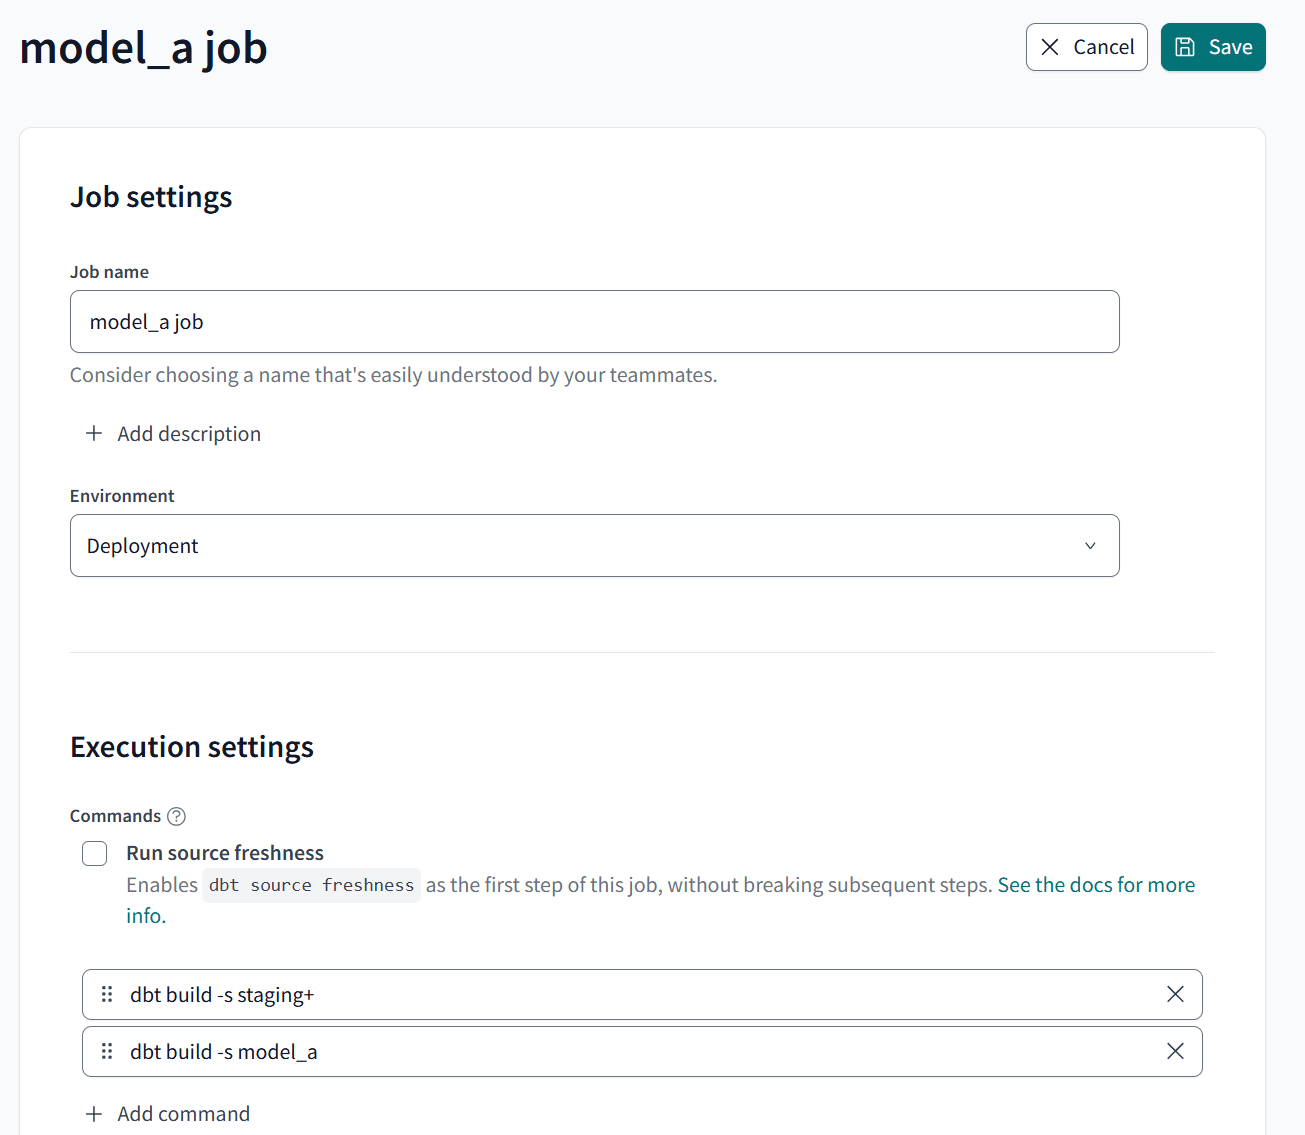Click the Job name field label
Image resolution: width=1305 pixels, height=1135 pixels.
[x=109, y=272]
